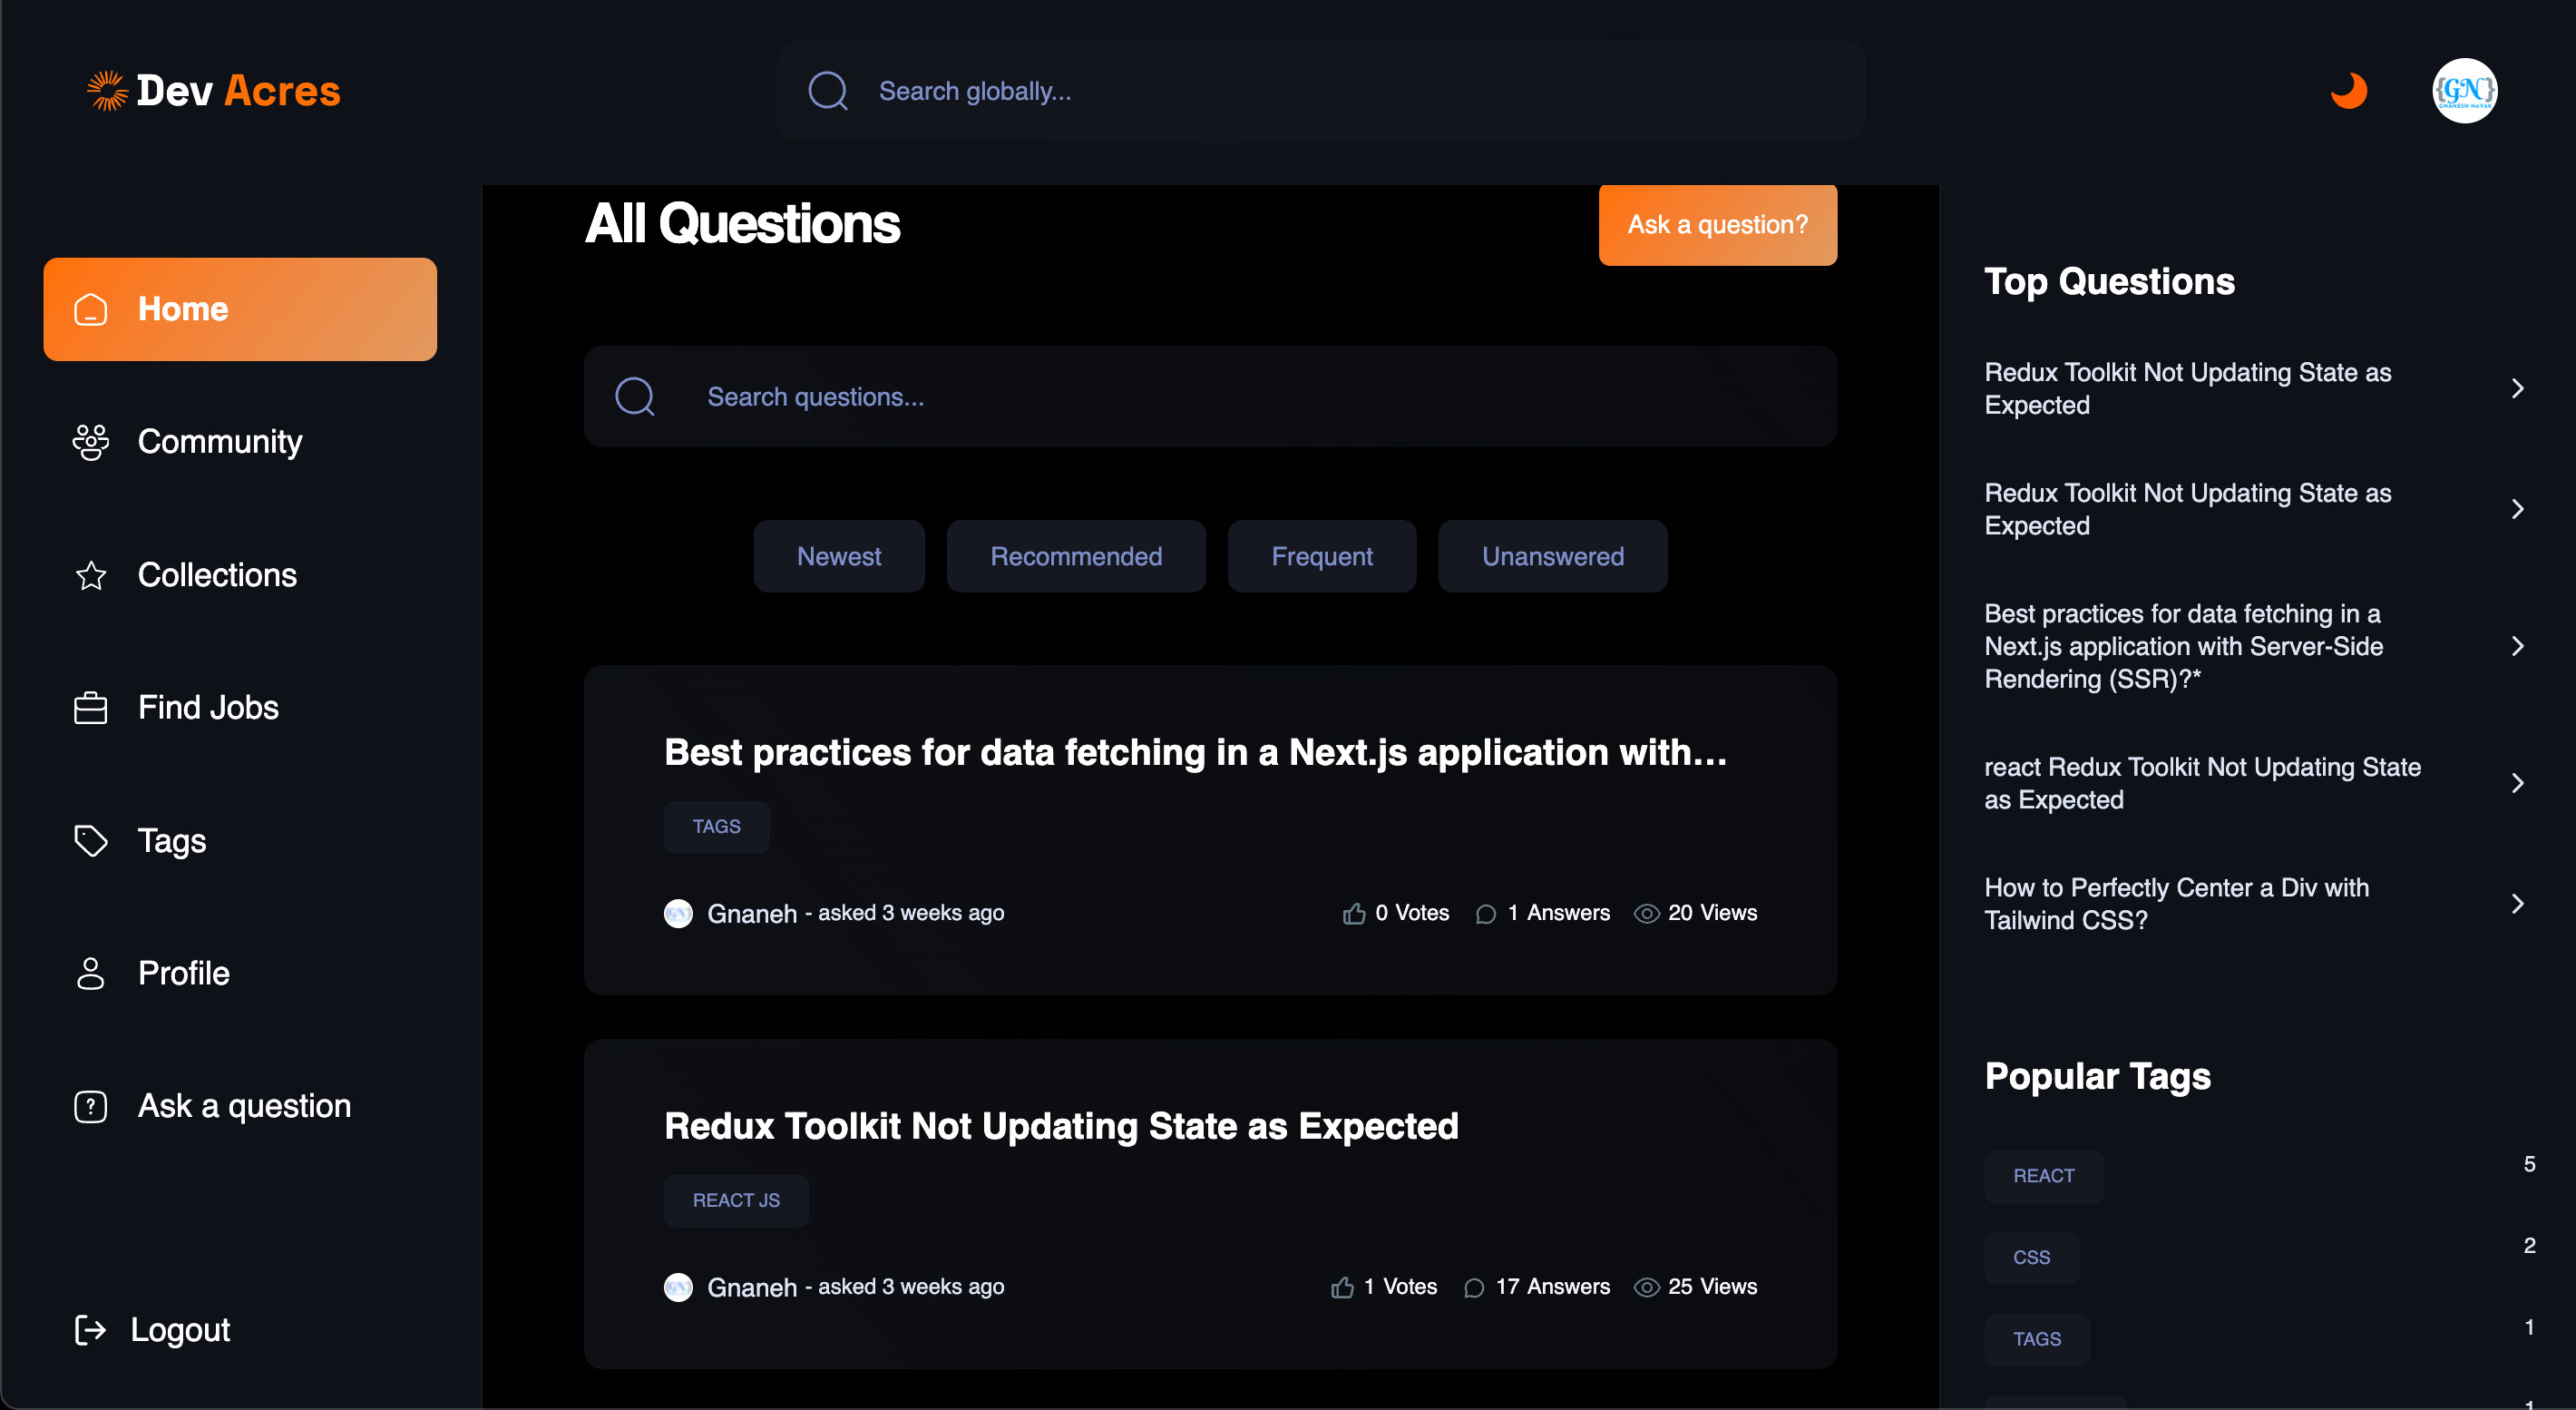Click the Tags label icon in sidebar
2576x1410 pixels.
91,841
